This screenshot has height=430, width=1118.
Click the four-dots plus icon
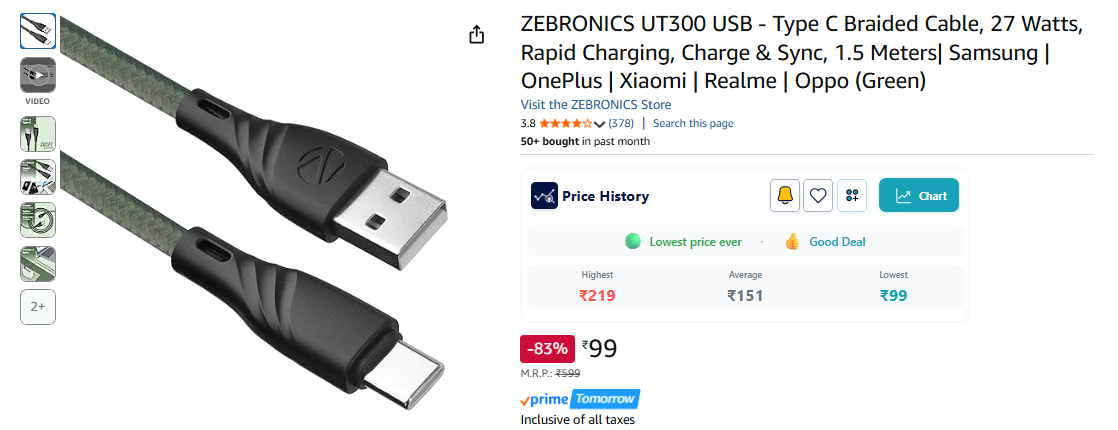coord(852,196)
